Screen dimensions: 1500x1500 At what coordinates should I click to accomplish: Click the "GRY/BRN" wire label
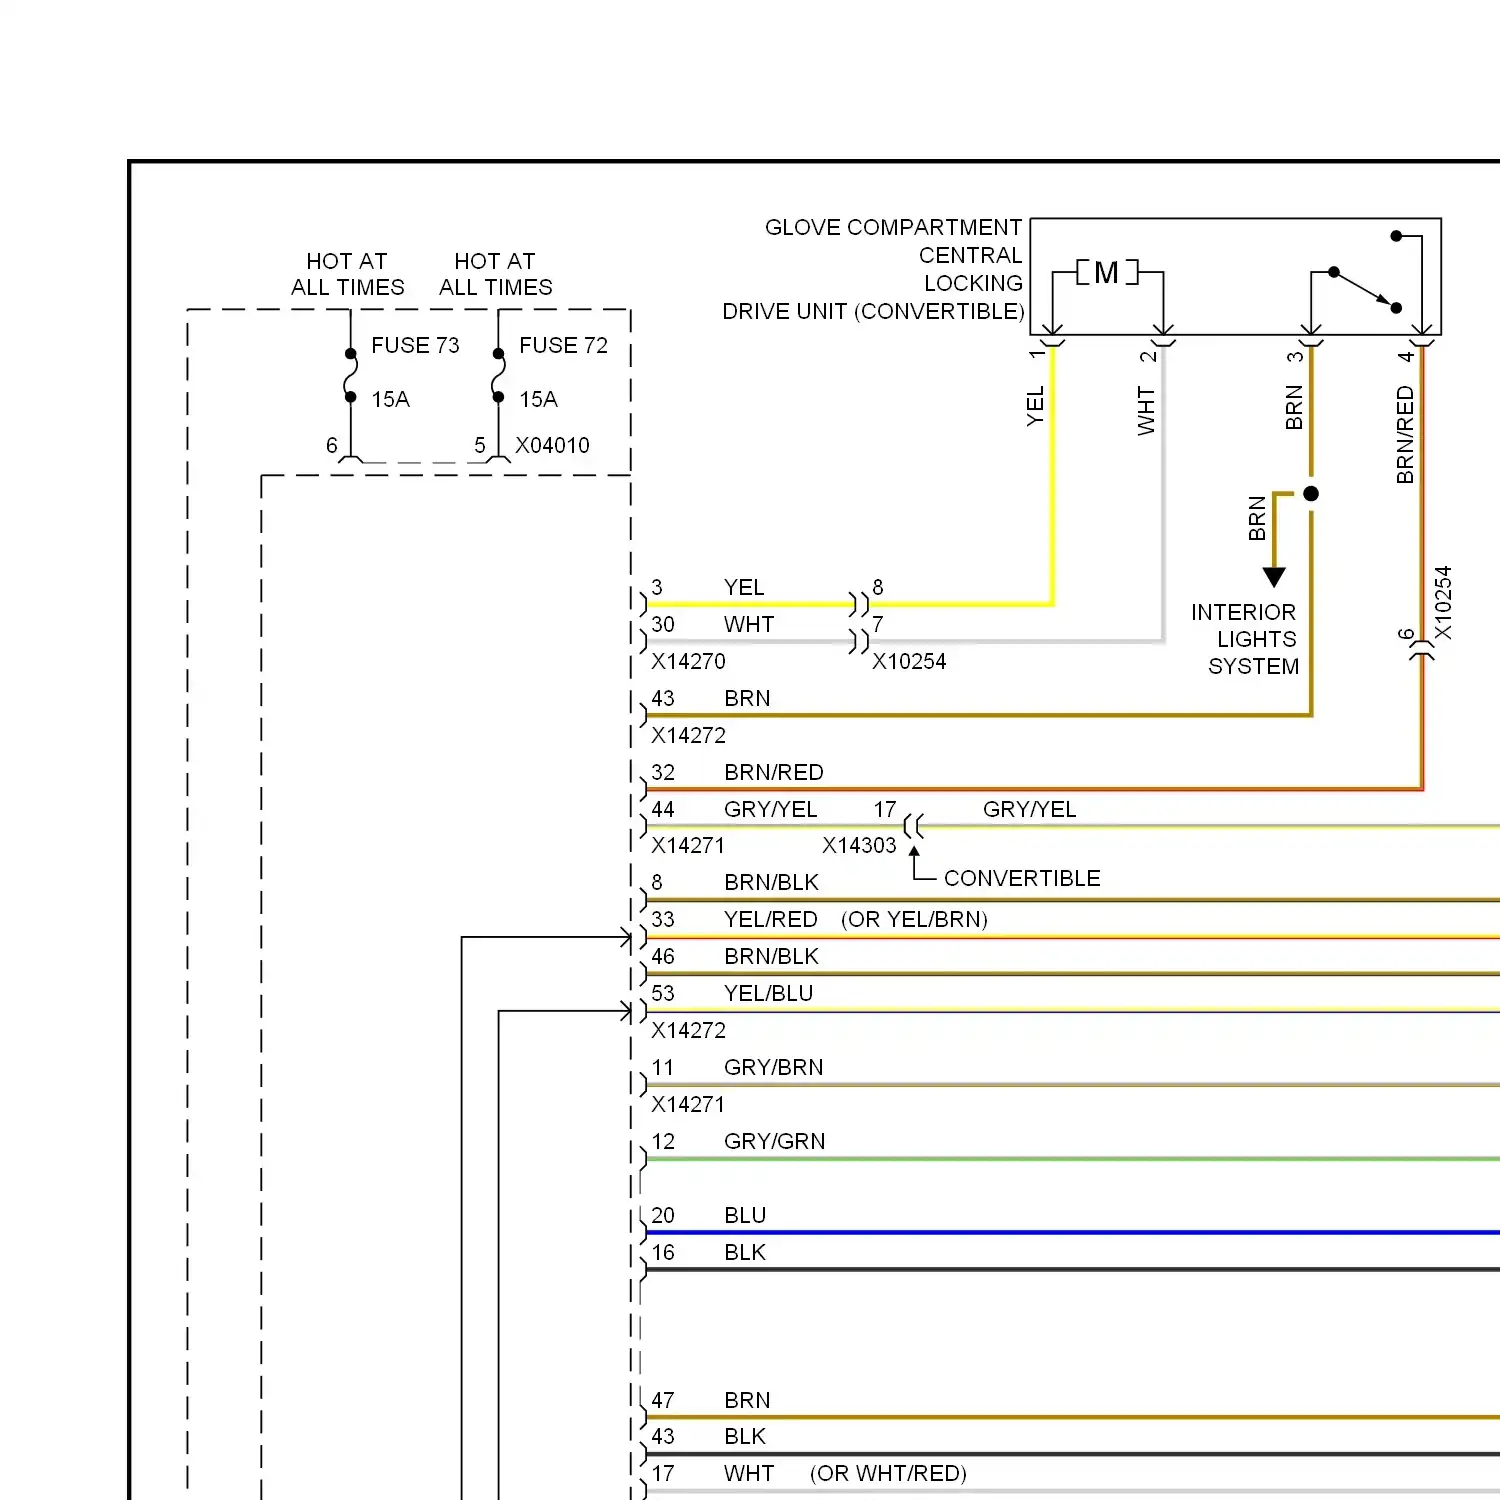click(x=774, y=1067)
